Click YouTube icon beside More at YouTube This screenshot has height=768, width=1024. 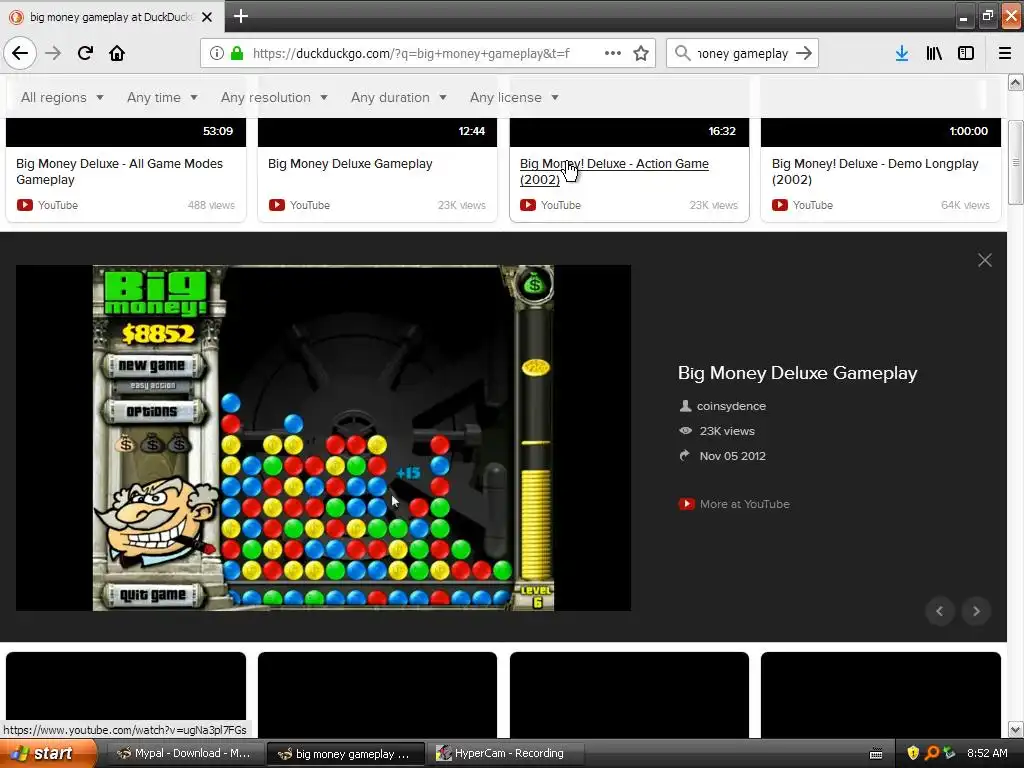tap(686, 504)
